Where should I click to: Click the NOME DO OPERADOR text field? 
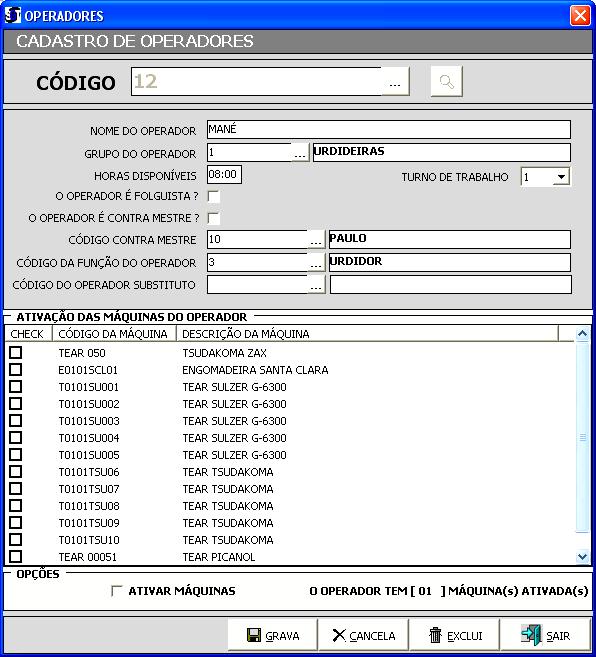pyautogui.click(x=389, y=129)
